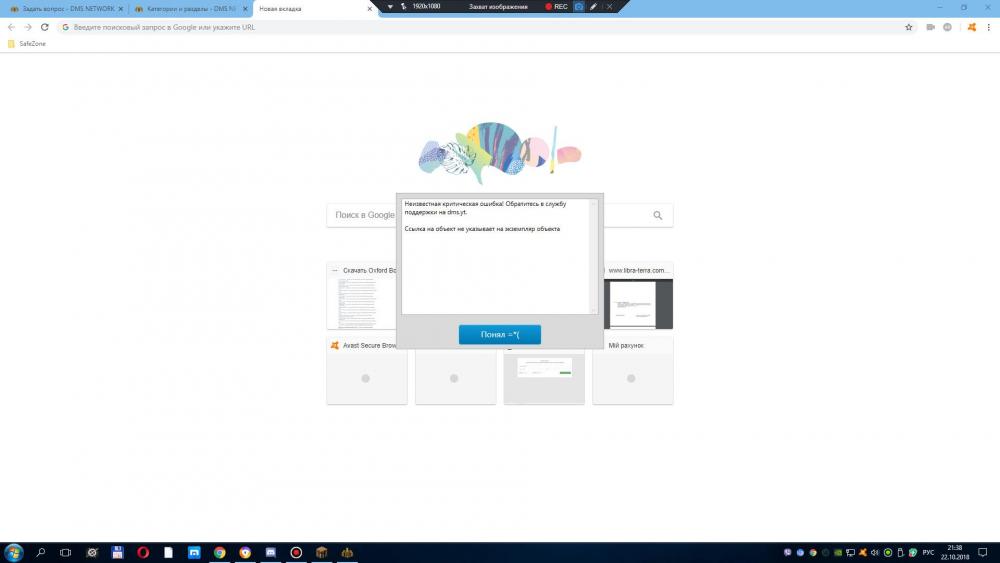Click the camera screenshot icon in the recorder bar
This screenshot has height=563, width=1000.
[578, 6]
